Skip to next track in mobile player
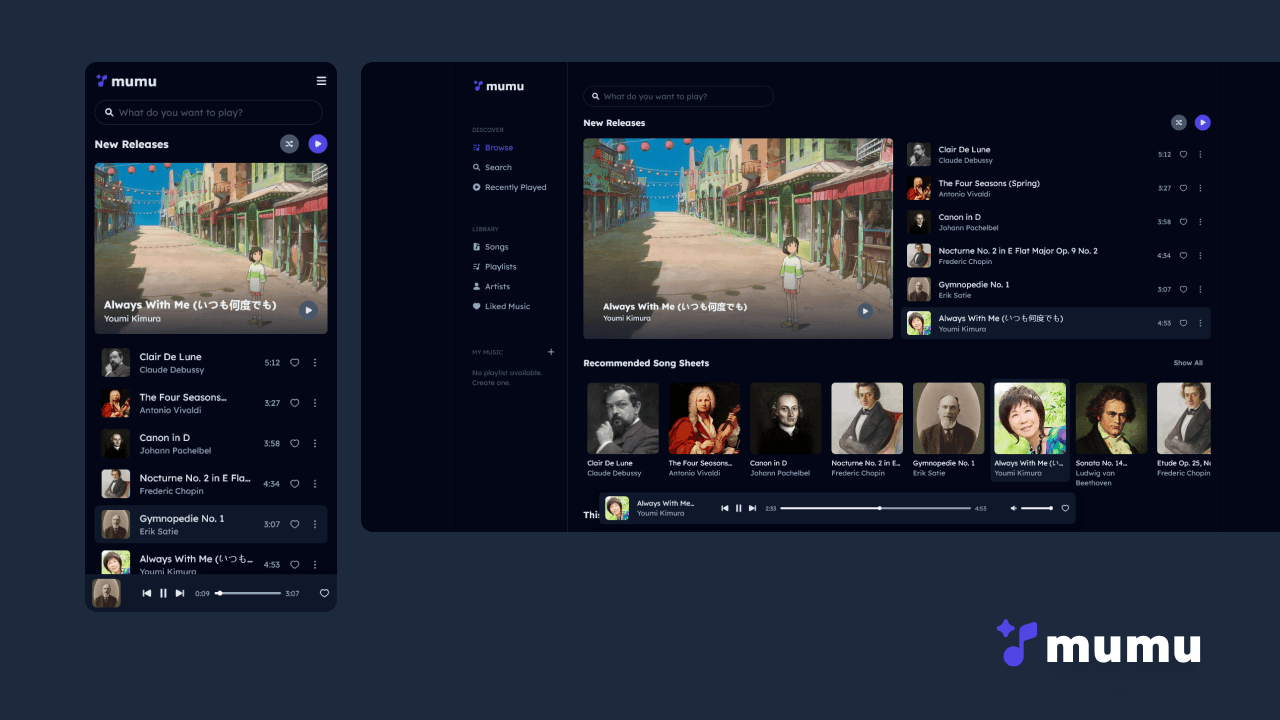Image resolution: width=1280 pixels, height=720 pixels. tap(180, 593)
